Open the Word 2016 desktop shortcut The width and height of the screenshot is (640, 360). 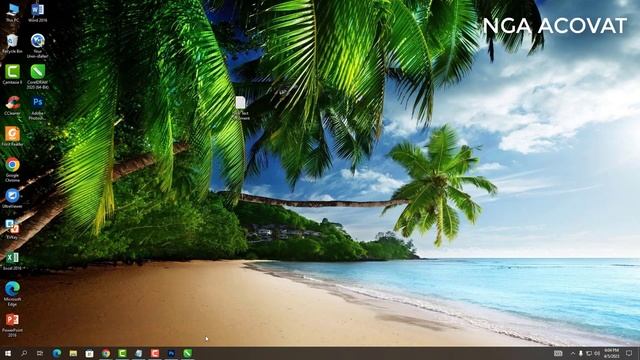(38, 12)
